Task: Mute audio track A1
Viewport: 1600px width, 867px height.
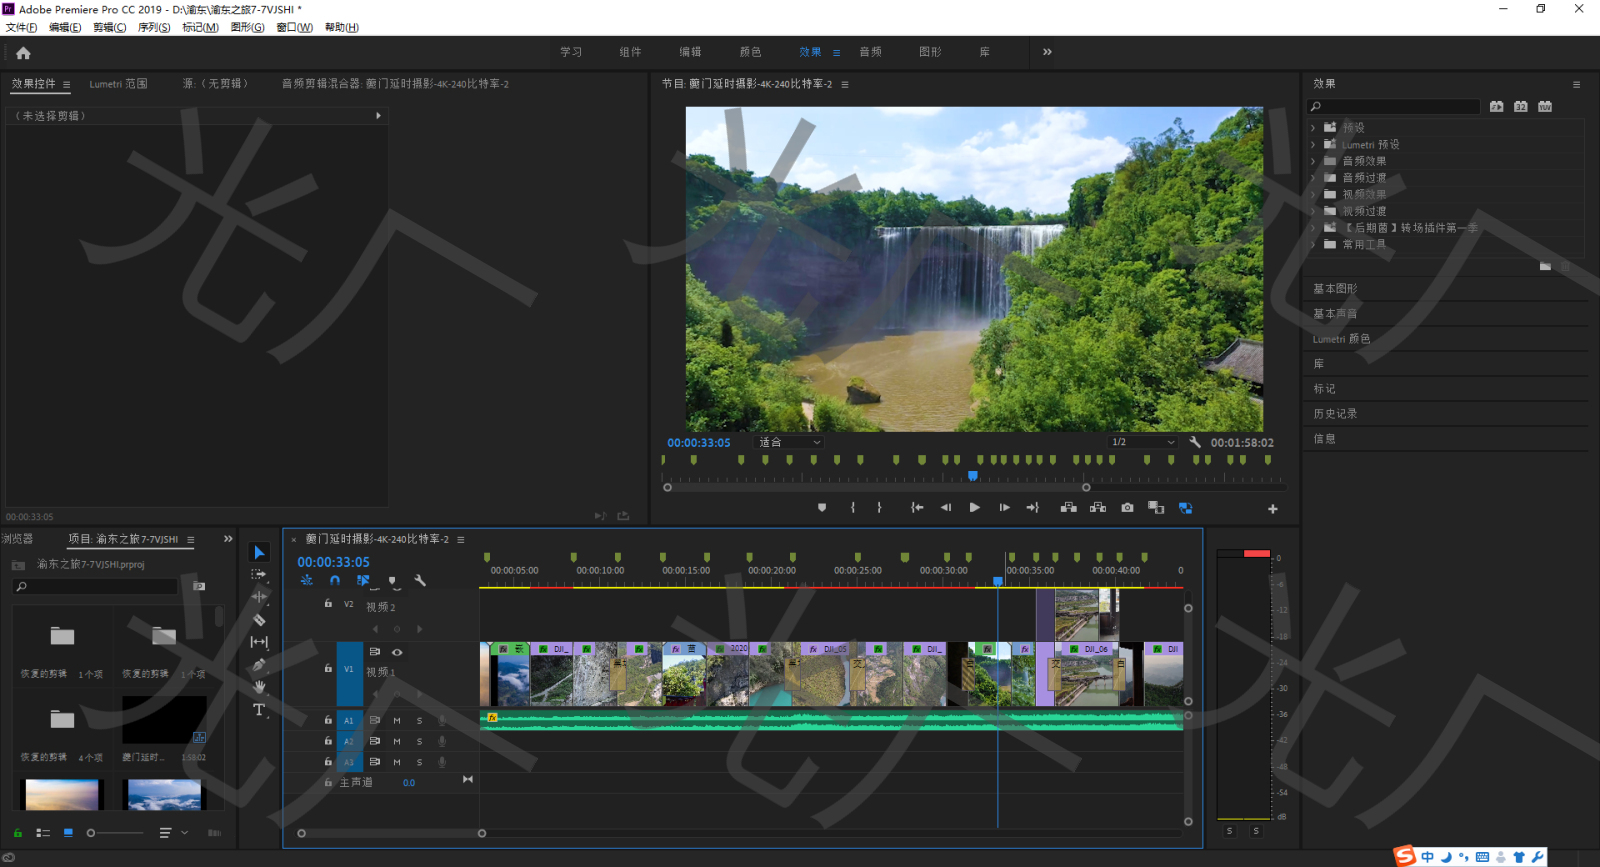Action: tap(397, 721)
